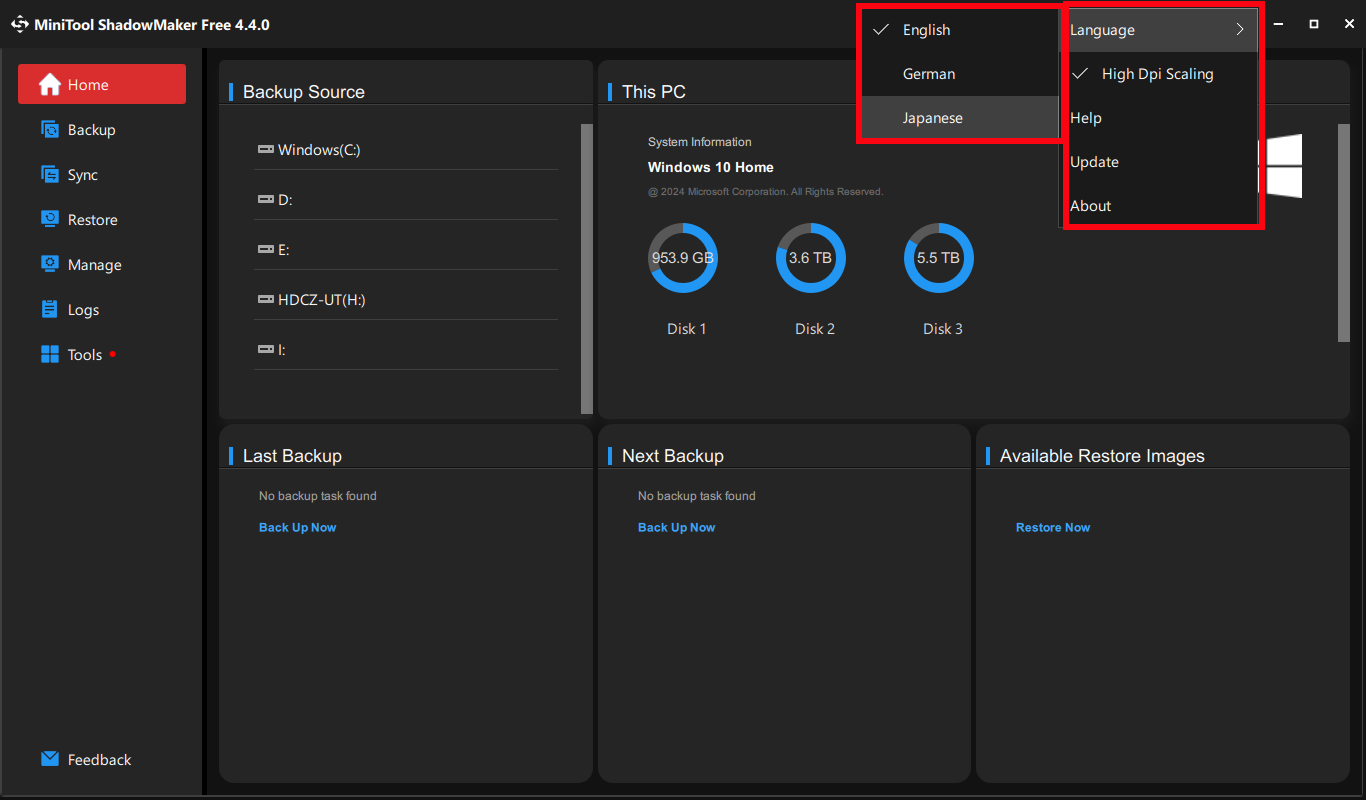Viewport: 1366px width, 800px height.
Task: Click the Disk 2 usage ring
Action: pos(811,258)
